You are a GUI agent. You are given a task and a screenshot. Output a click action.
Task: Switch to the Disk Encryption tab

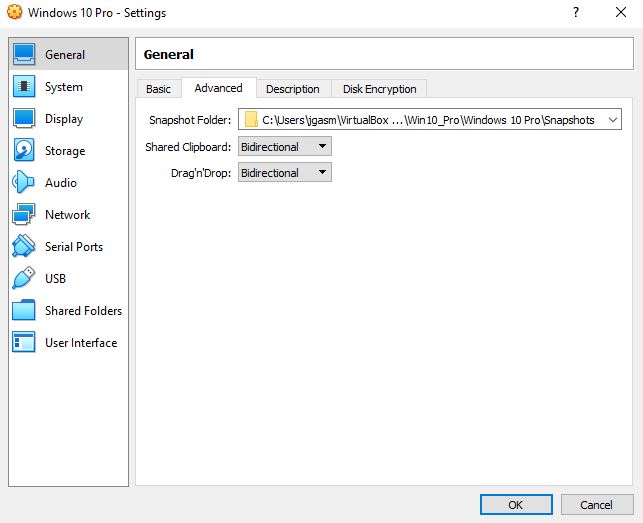pos(379,89)
